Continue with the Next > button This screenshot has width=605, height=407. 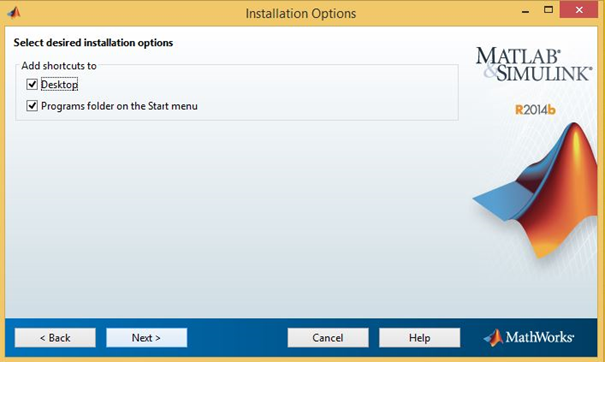pos(147,338)
